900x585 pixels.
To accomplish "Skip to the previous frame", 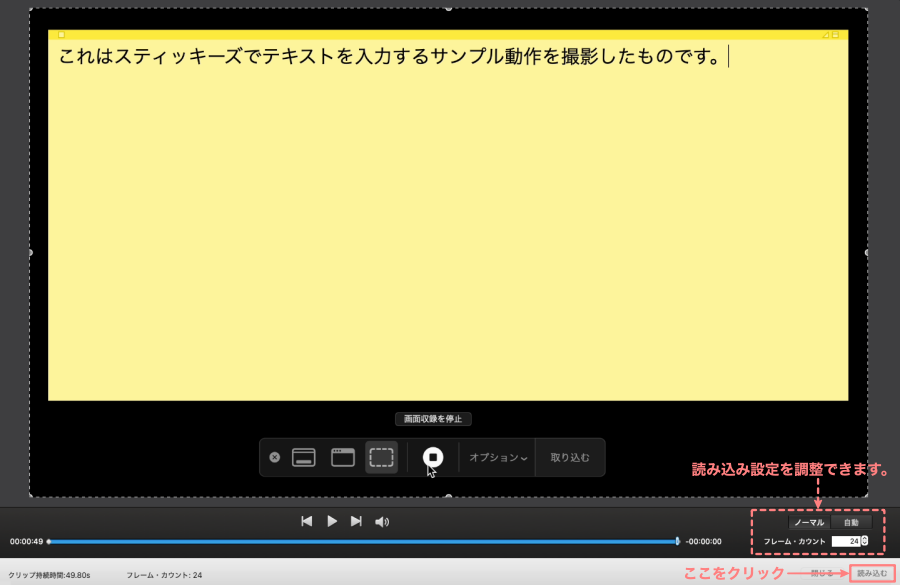I will click(x=307, y=521).
